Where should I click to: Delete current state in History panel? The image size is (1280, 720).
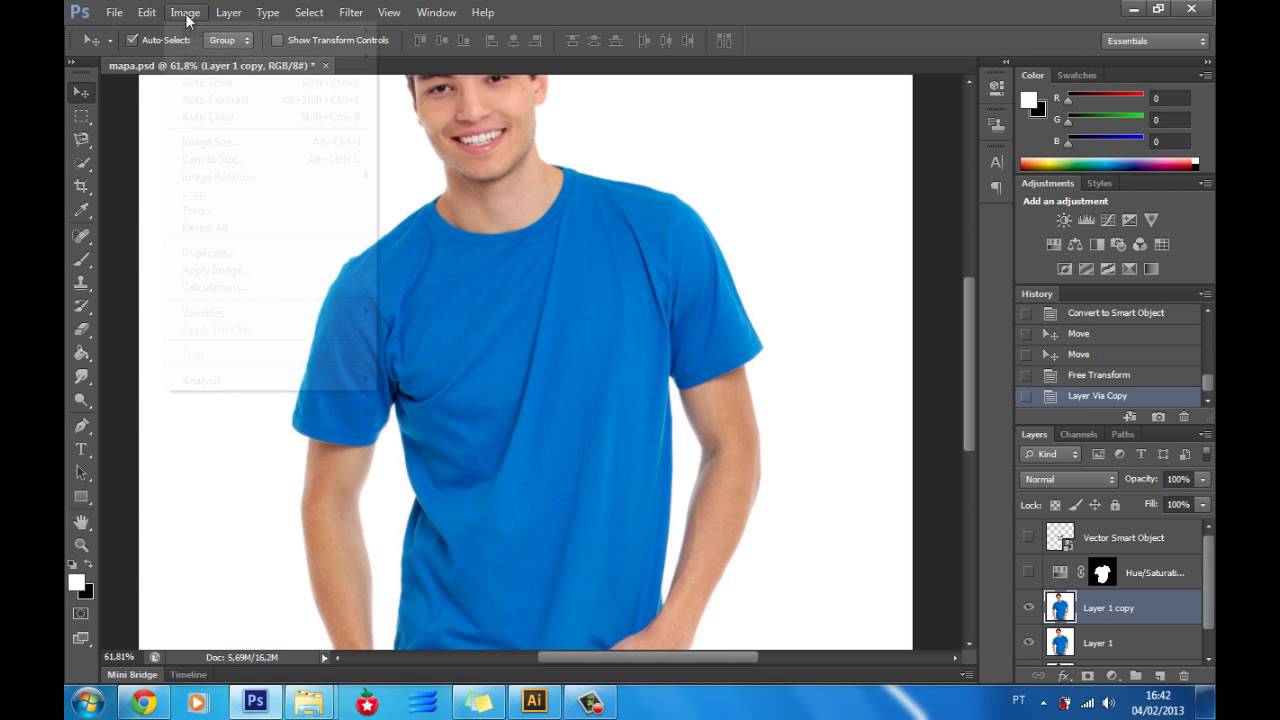click(x=1184, y=417)
